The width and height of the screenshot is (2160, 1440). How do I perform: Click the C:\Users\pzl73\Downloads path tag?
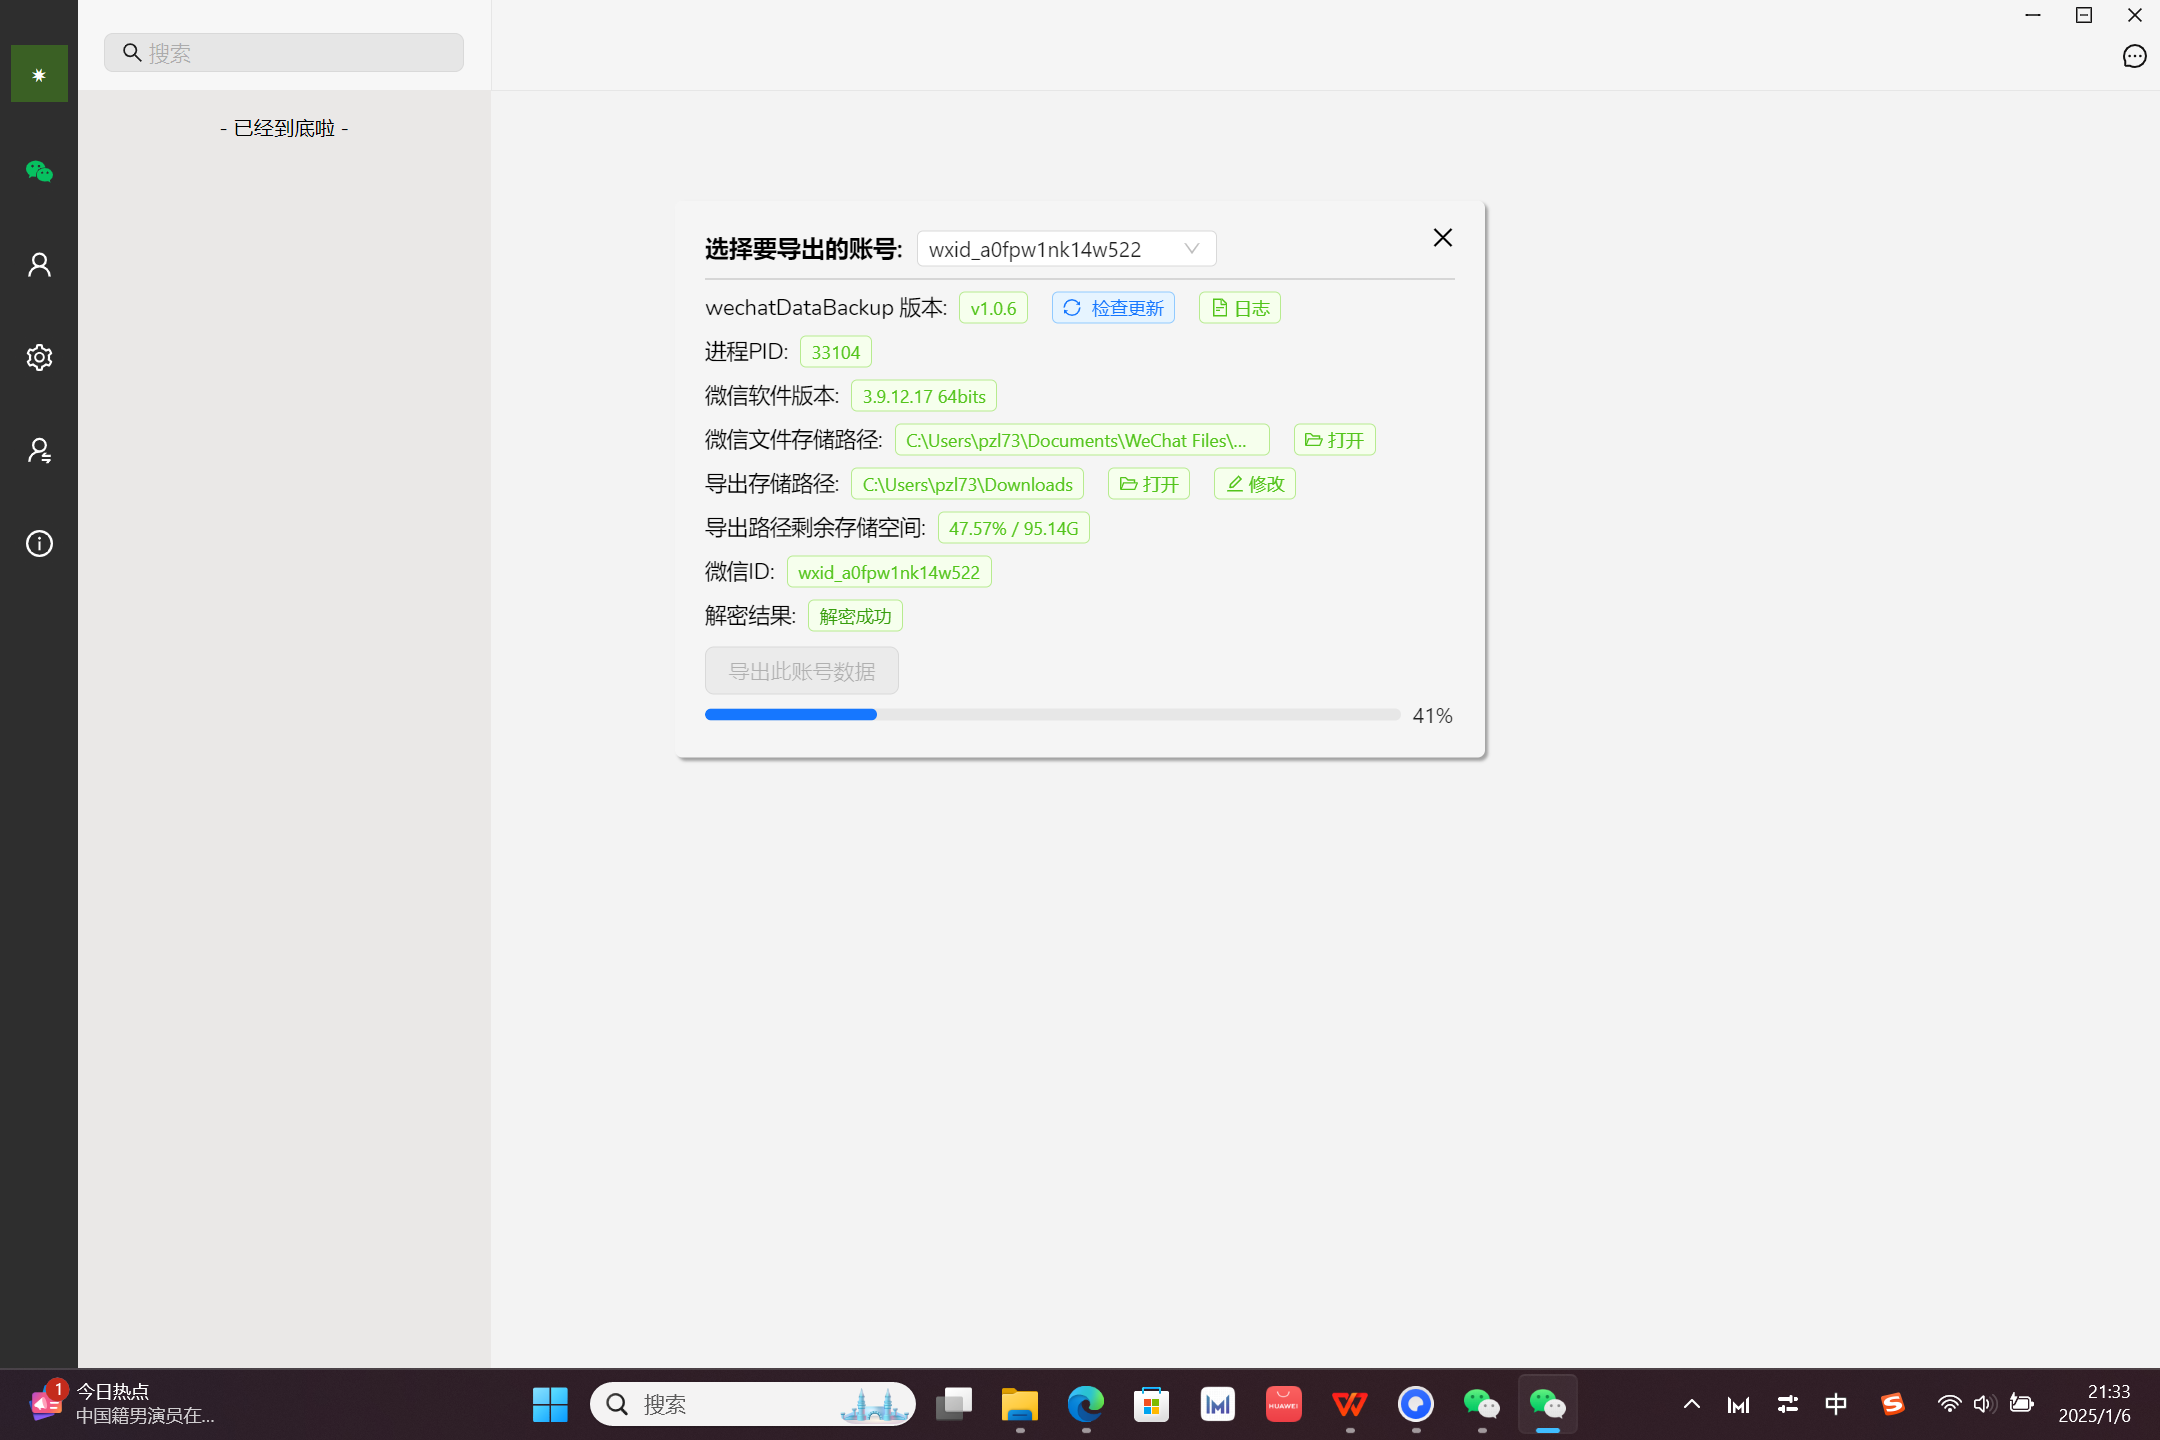(x=967, y=484)
